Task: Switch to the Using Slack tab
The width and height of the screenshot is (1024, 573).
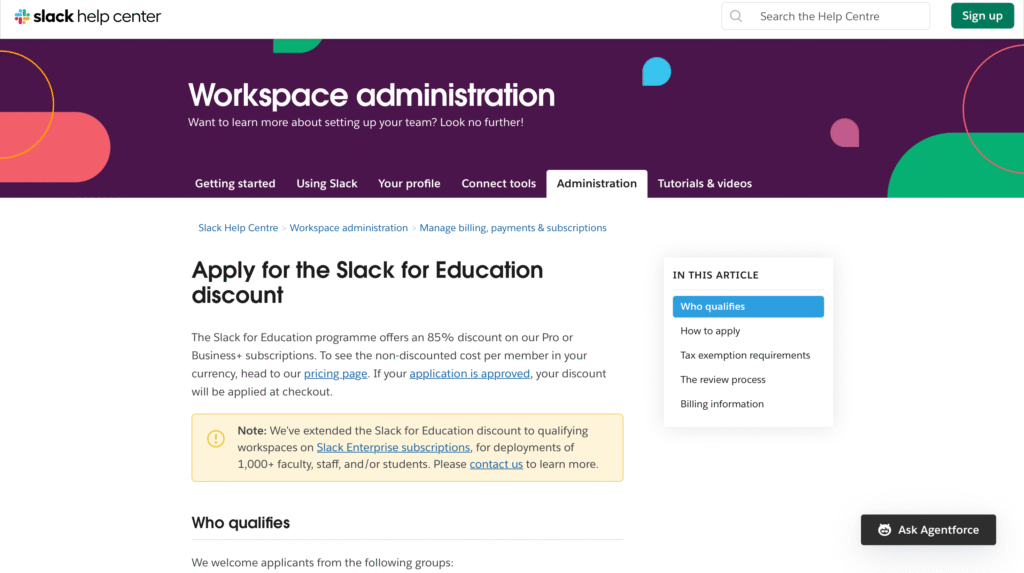Action: pyautogui.click(x=327, y=184)
